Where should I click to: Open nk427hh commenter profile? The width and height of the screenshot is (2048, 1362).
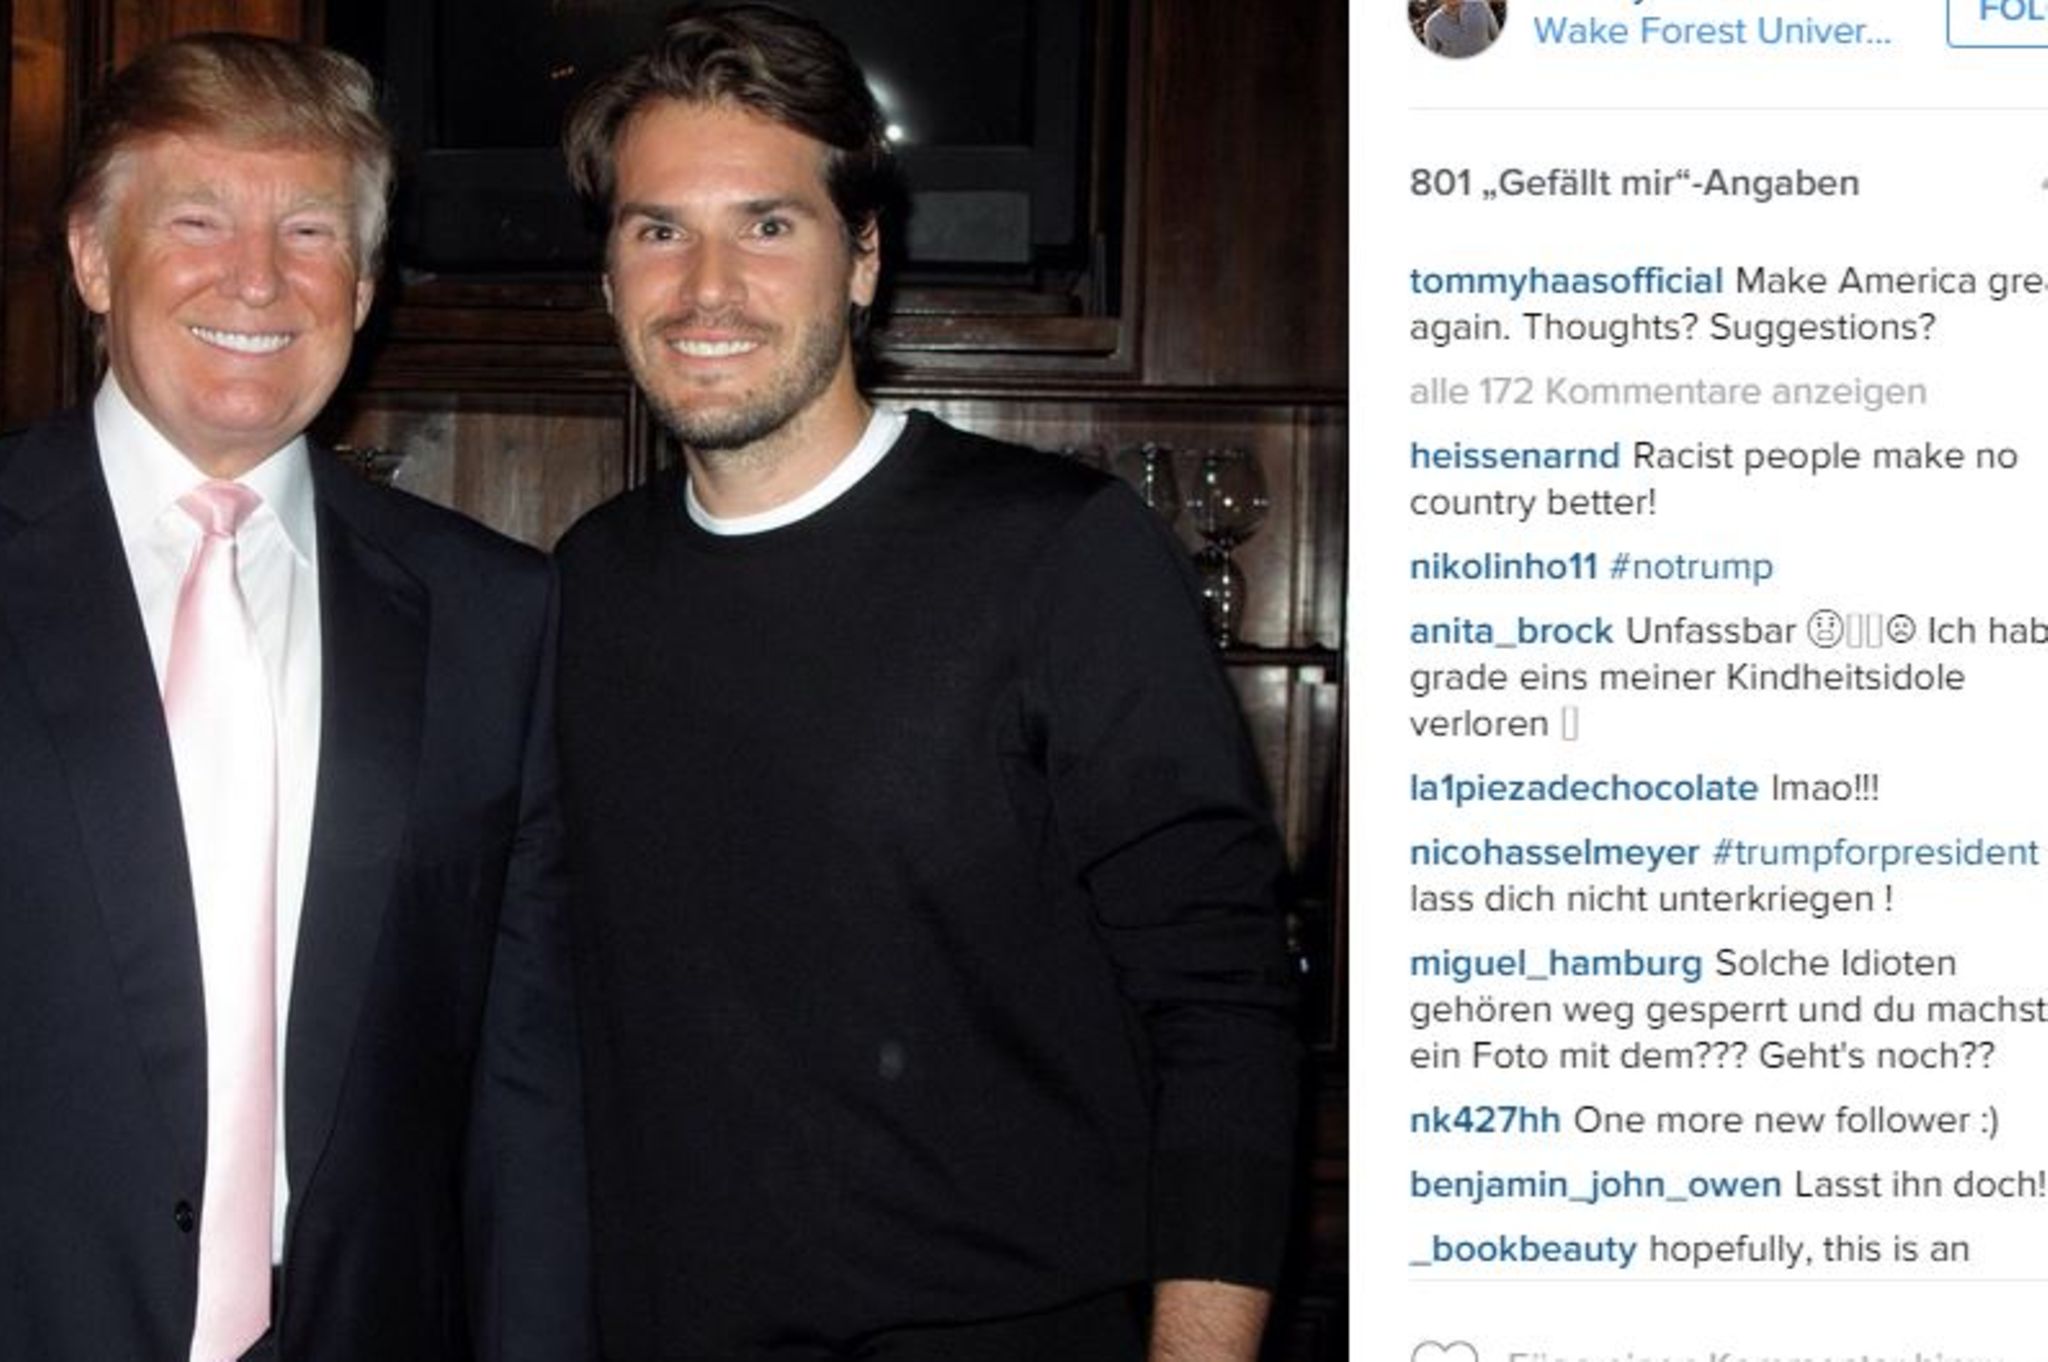tap(1485, 1120)
